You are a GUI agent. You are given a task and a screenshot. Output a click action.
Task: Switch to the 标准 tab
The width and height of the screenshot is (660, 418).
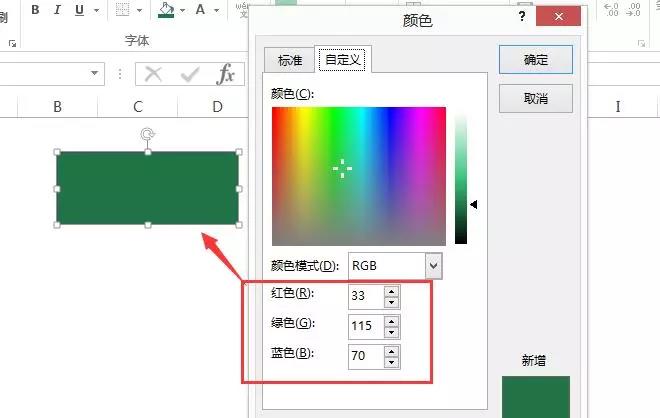tap(290, 60)
